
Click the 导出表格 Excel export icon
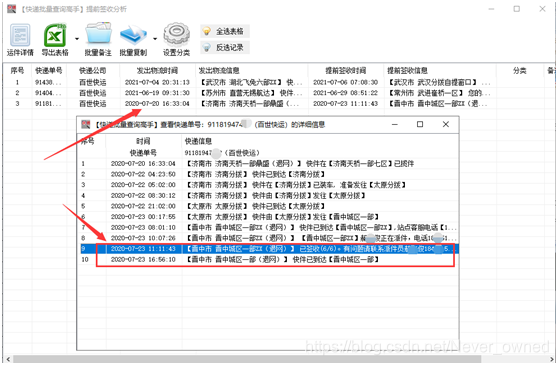pos(55,39)
